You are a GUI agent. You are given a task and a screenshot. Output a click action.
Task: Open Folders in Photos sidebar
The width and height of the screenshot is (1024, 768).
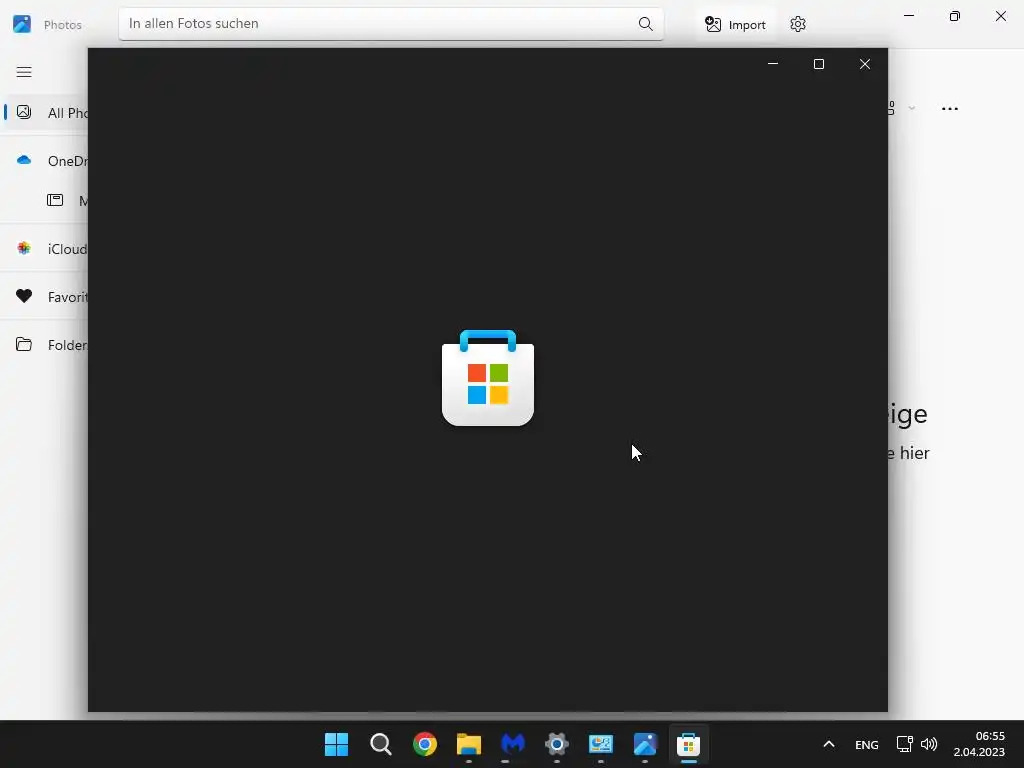(x=46, y=345)
